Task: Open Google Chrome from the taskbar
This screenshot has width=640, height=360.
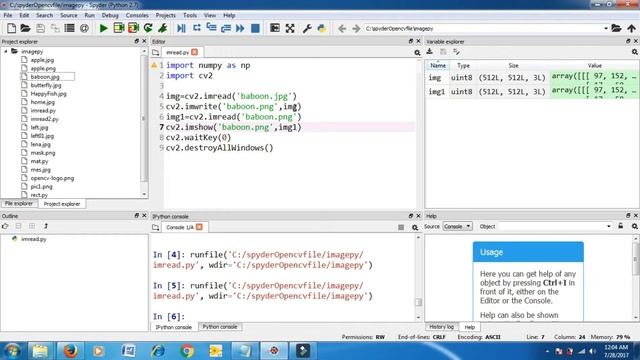Action: click(x=187, y=351)
